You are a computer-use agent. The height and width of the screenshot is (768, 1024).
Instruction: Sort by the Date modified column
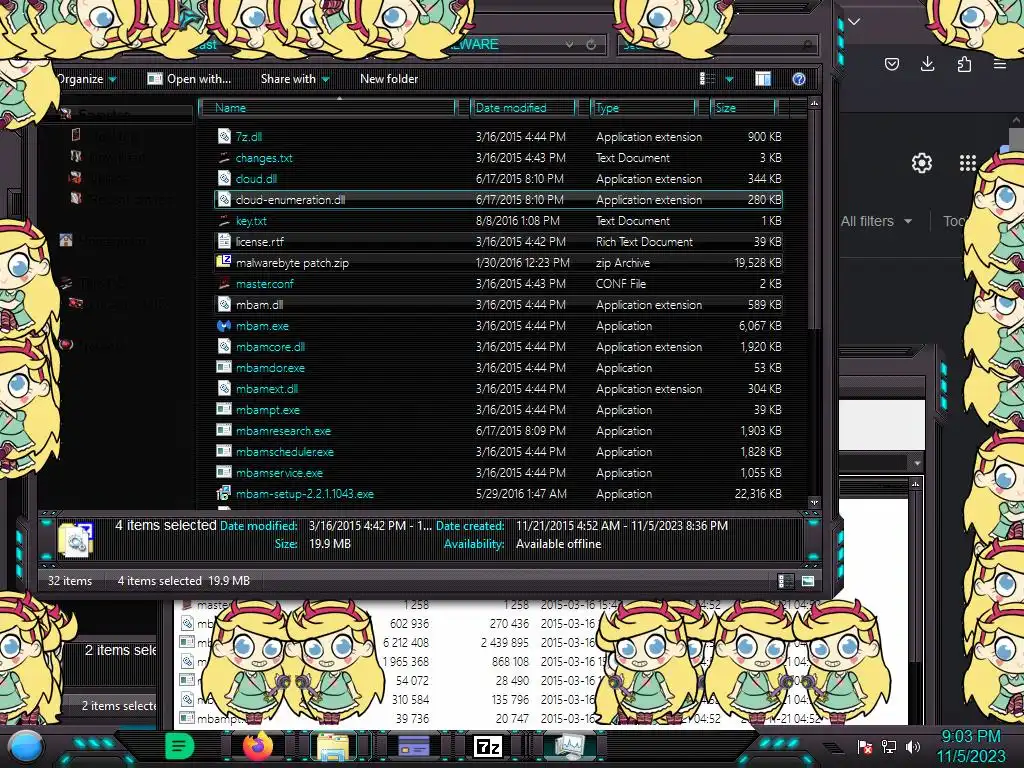522,108
